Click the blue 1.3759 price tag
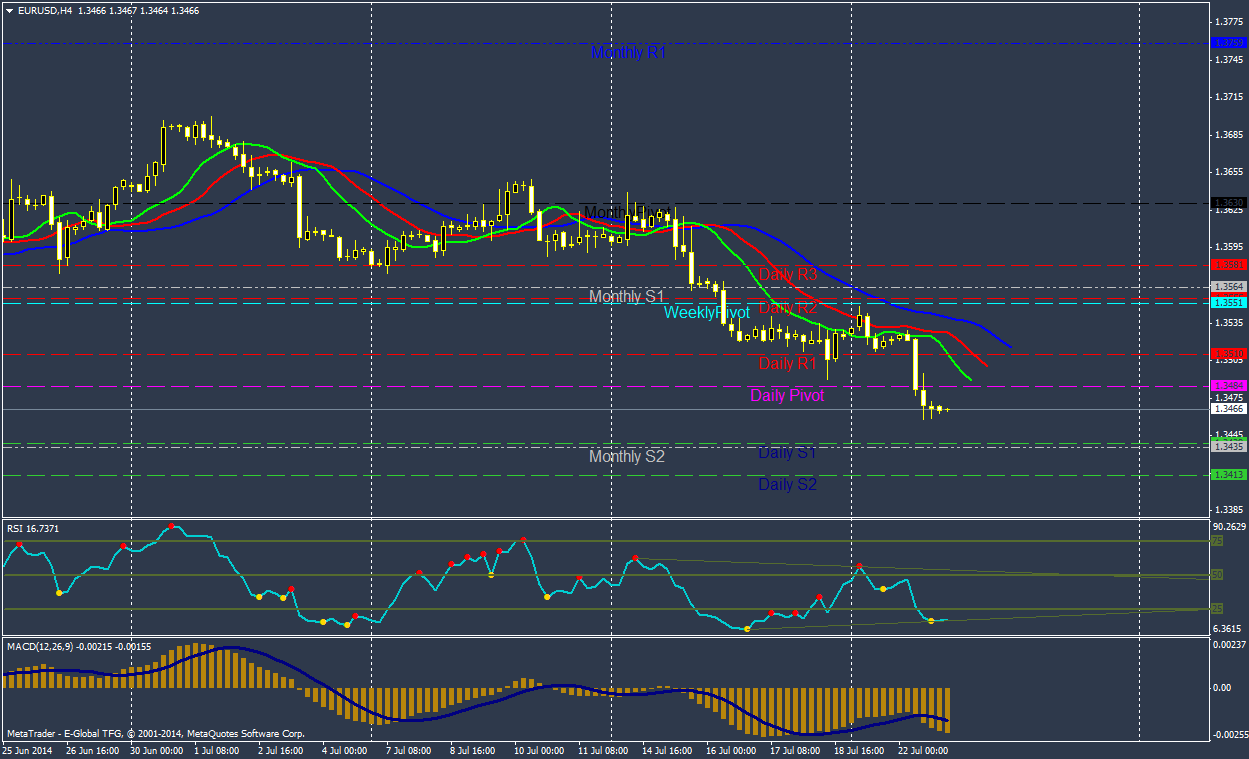Viewport: 1249px width, 759px height. coord(1227,43)
